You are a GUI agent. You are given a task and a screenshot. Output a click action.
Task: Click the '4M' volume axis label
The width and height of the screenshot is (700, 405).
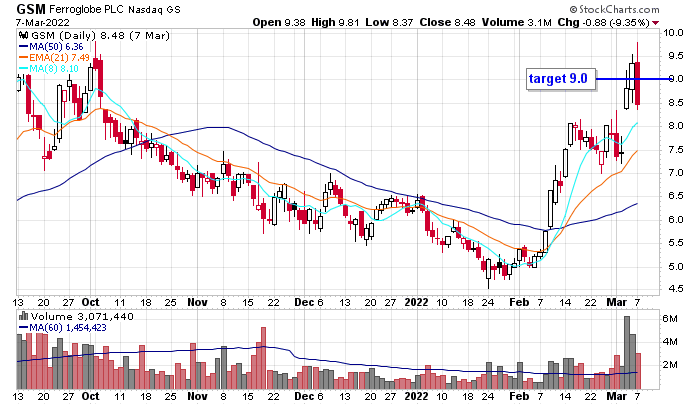pos(670,342)
